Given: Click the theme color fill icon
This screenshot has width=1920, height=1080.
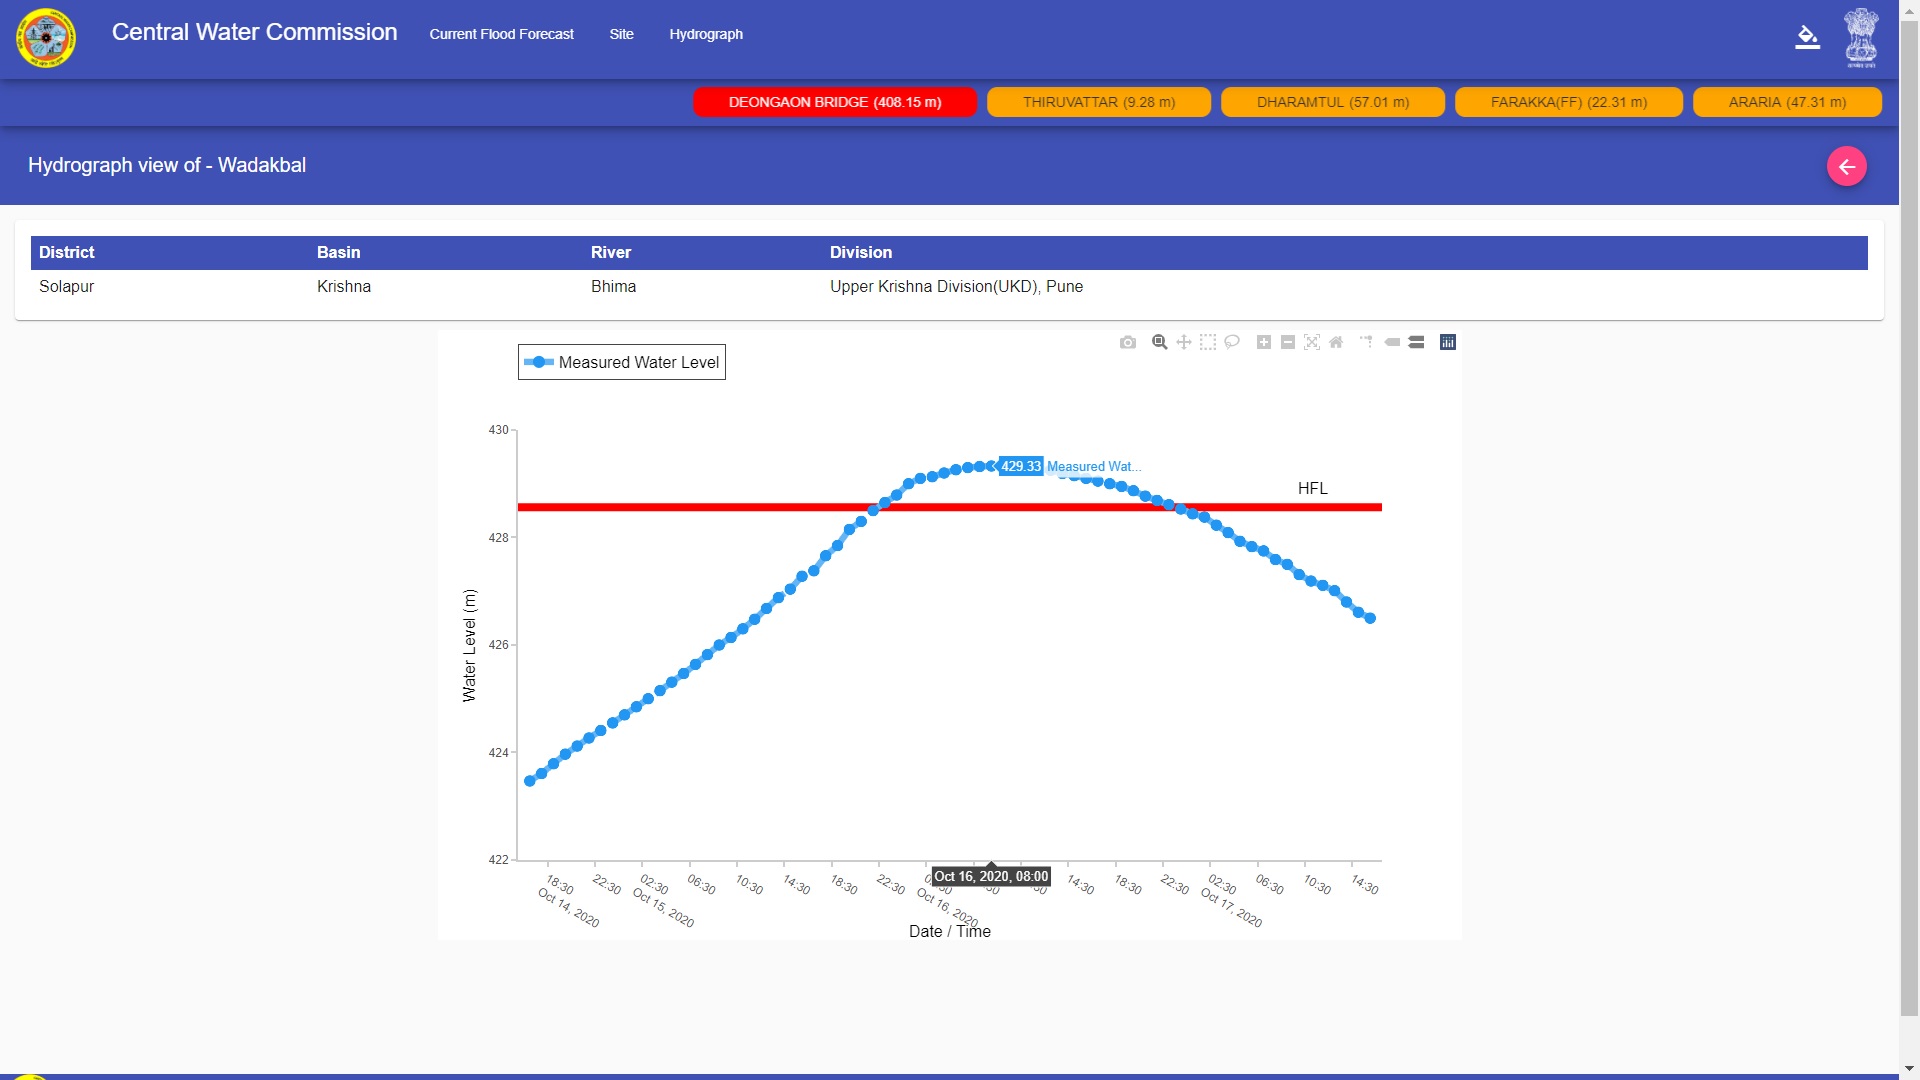Looking at the screenshot, I should [1807, 38].
